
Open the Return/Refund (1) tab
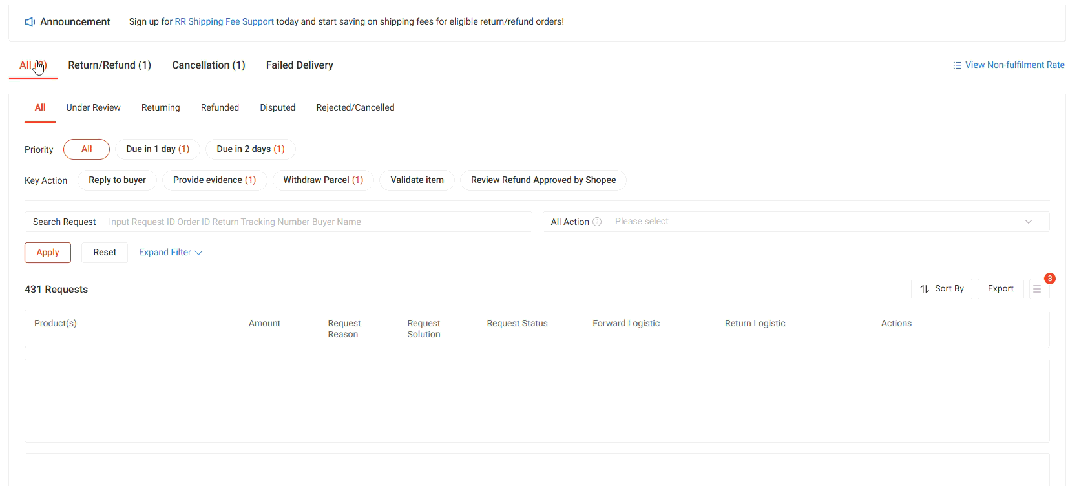(109, 65)
